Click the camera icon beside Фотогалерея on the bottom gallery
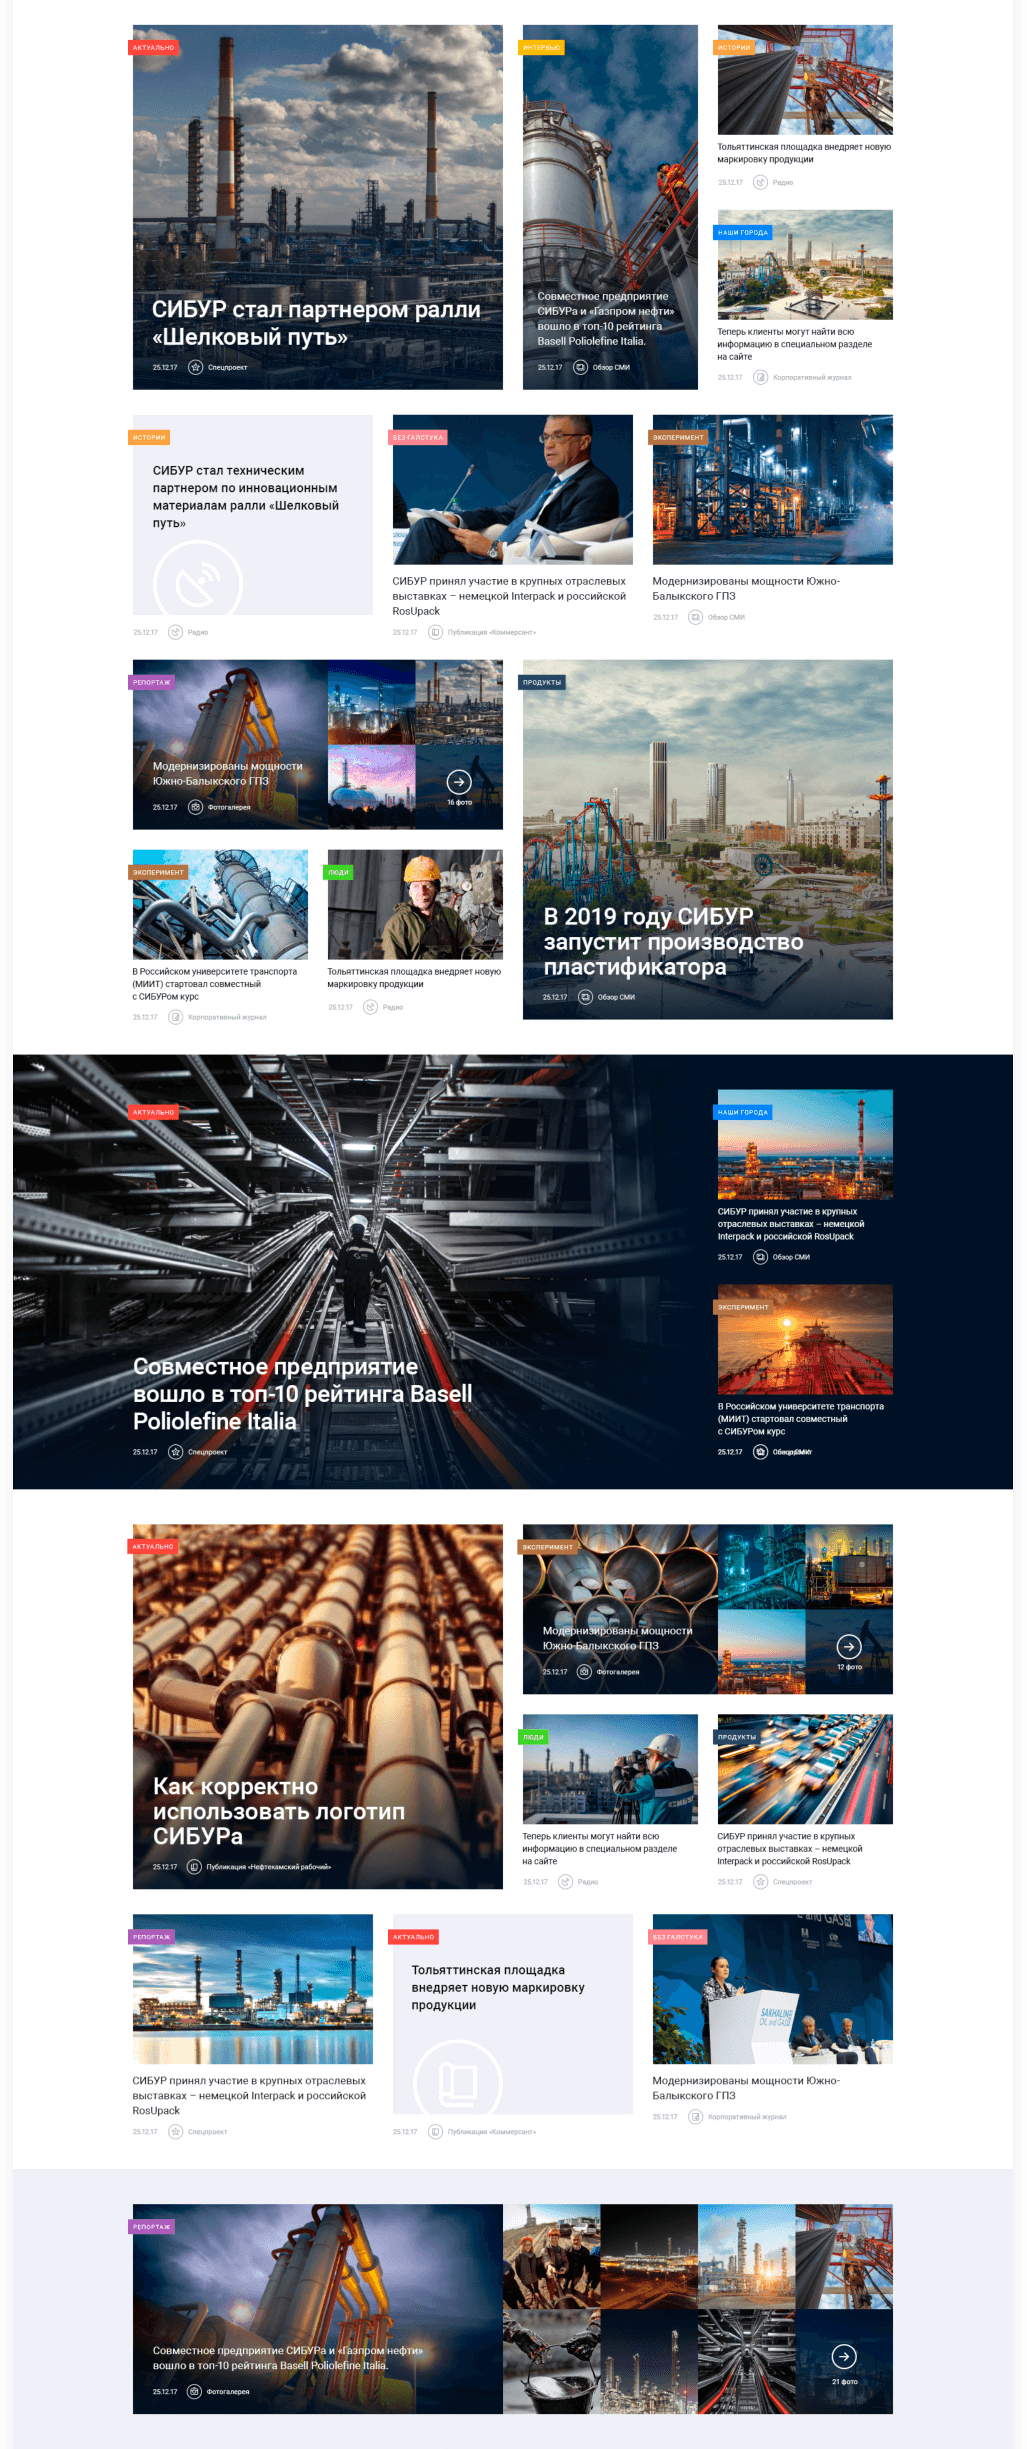This screenshot has height=2449, width=1027. (x=195, y=2391)
